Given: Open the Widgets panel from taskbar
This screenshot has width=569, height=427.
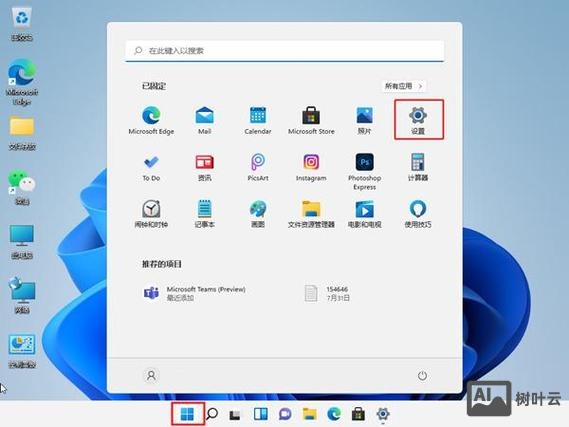Looking at the screenshot, I should tap(261, 414).
